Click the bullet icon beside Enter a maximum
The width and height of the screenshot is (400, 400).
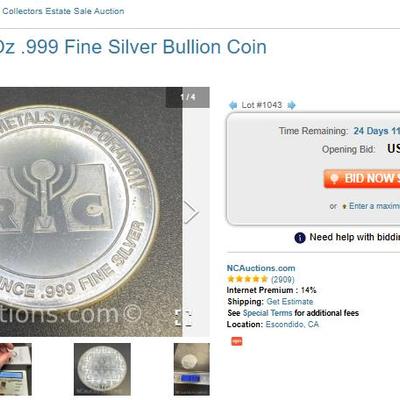[x=344, y=207]
